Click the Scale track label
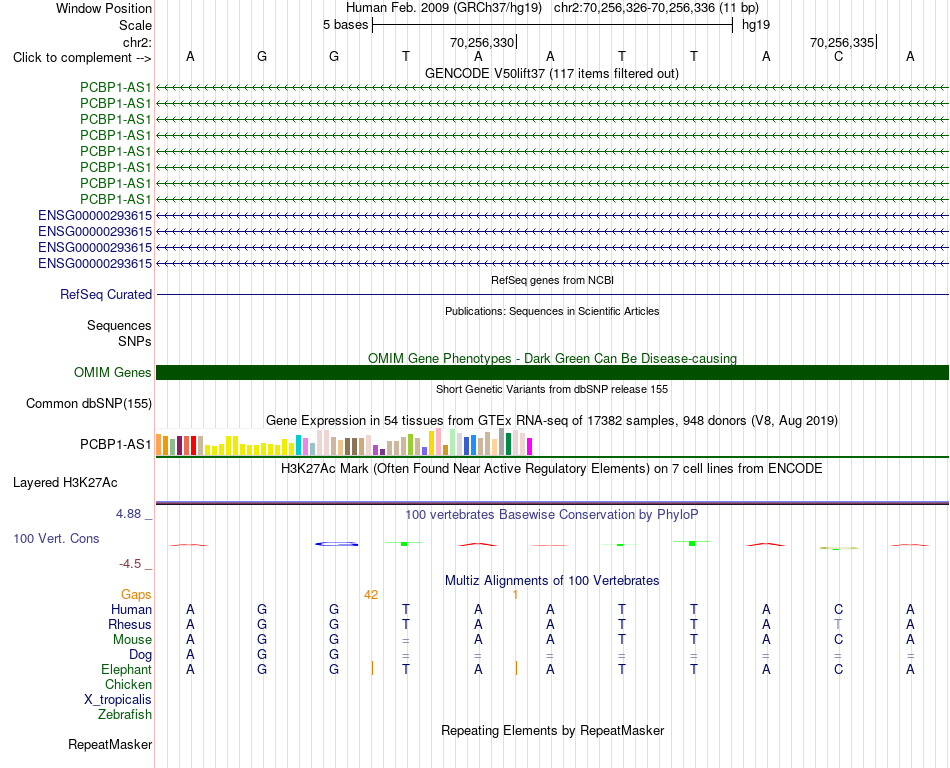950x768 pixels. [x=135, y=25]
